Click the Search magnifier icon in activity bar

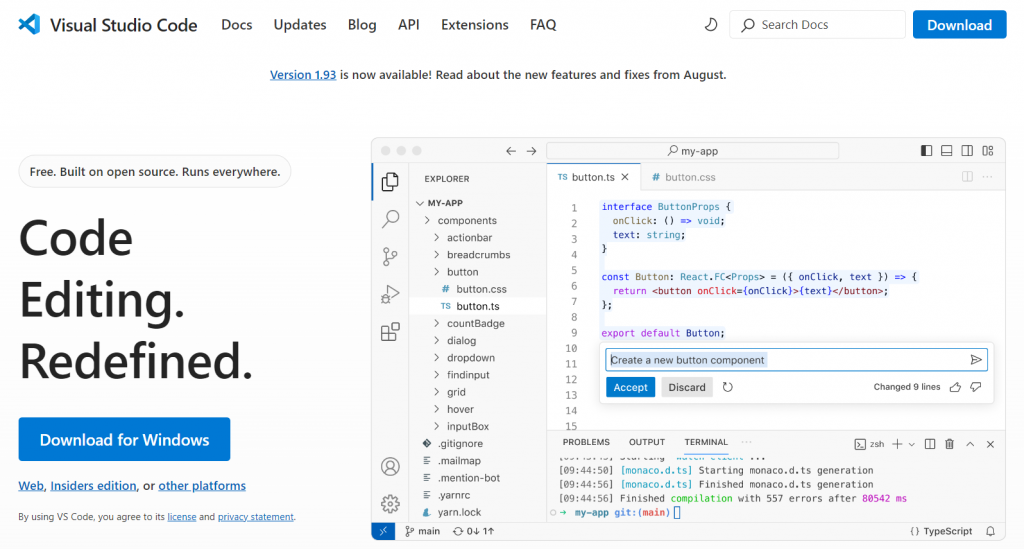391,219
